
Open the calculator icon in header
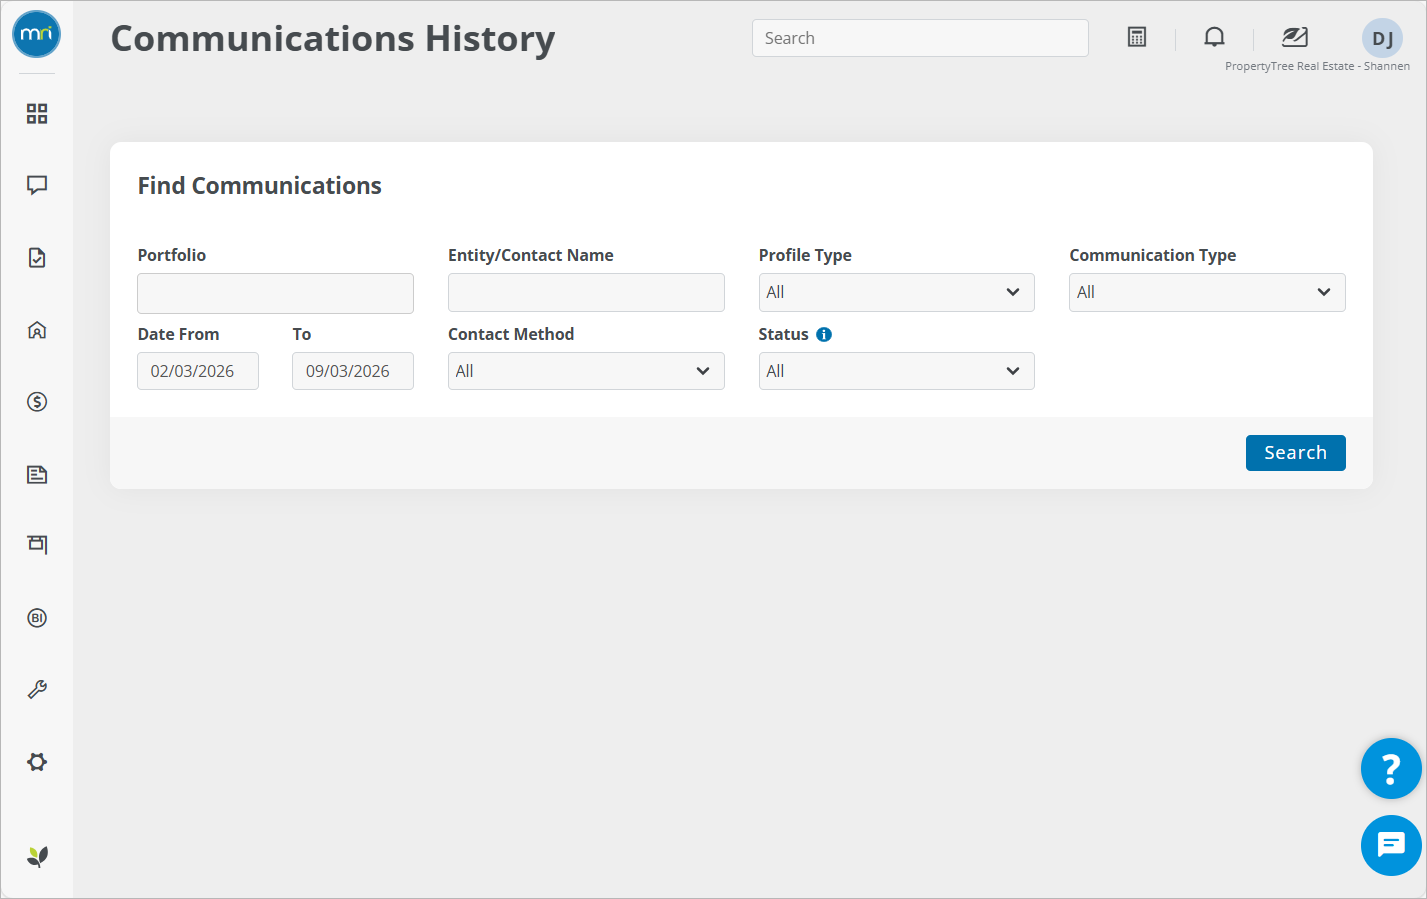click(1137, 37)
